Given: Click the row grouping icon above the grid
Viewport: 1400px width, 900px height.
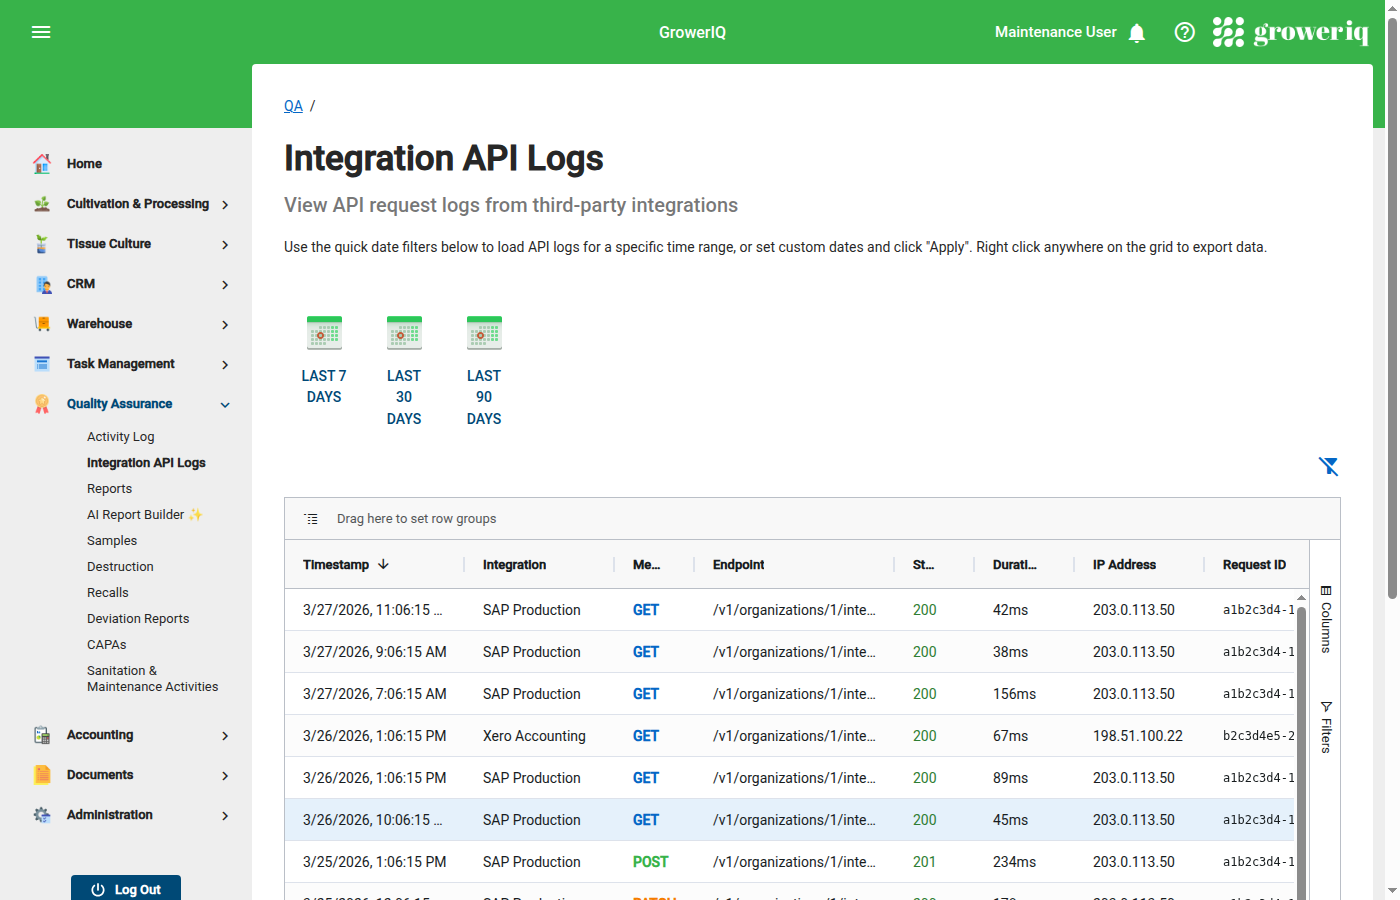Looking at the screenshot, I should point(311,518).
